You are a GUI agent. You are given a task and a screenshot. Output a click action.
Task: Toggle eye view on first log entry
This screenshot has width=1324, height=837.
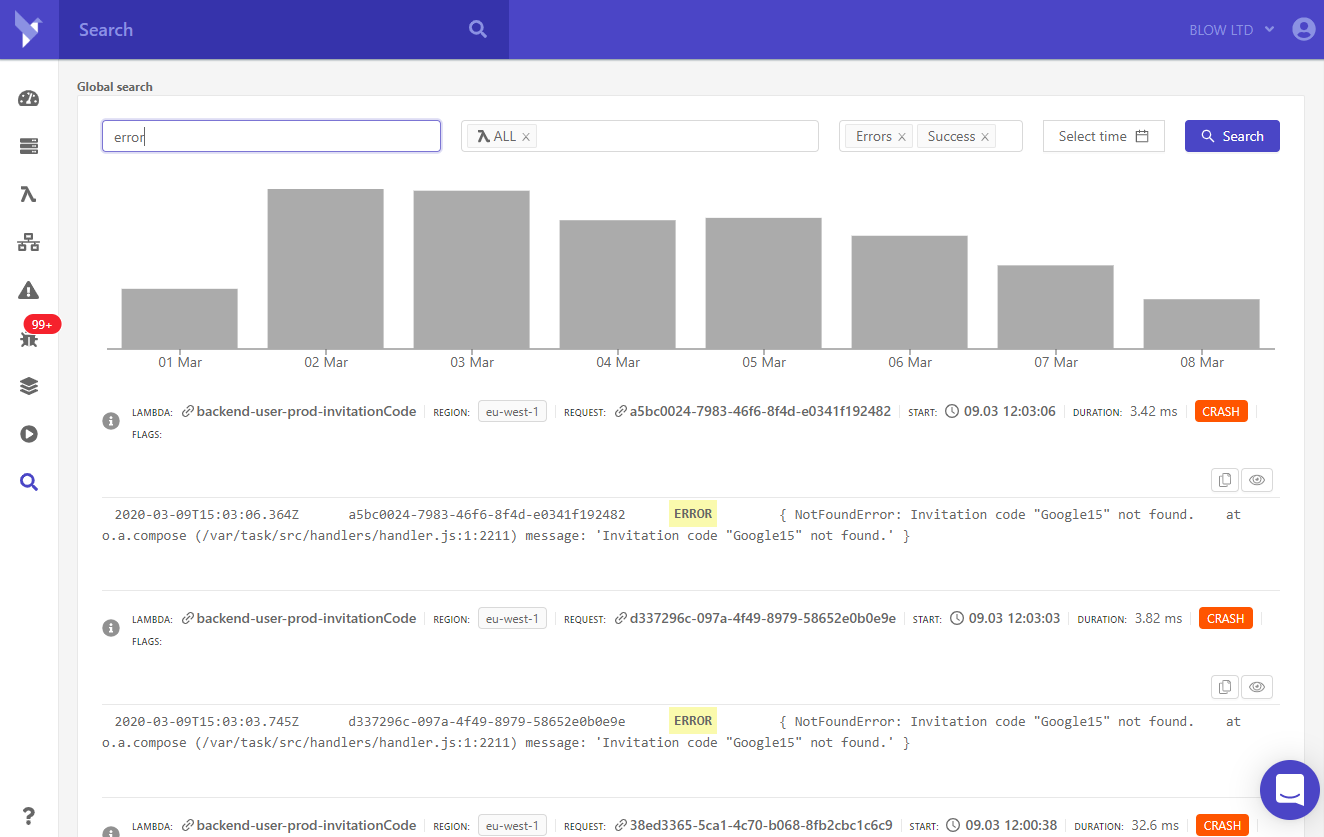(1257, 480)
